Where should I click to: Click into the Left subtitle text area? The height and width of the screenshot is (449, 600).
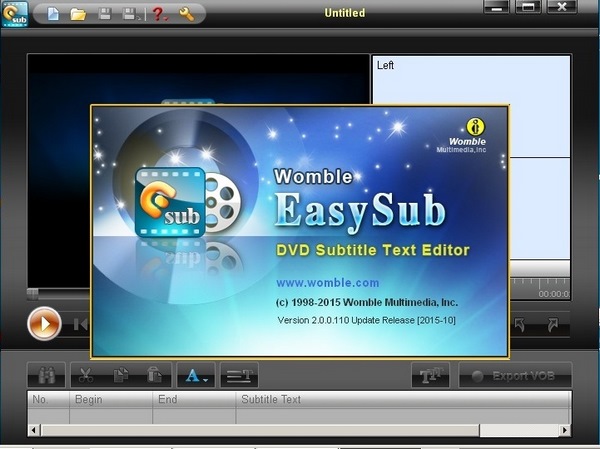point(471,106)
